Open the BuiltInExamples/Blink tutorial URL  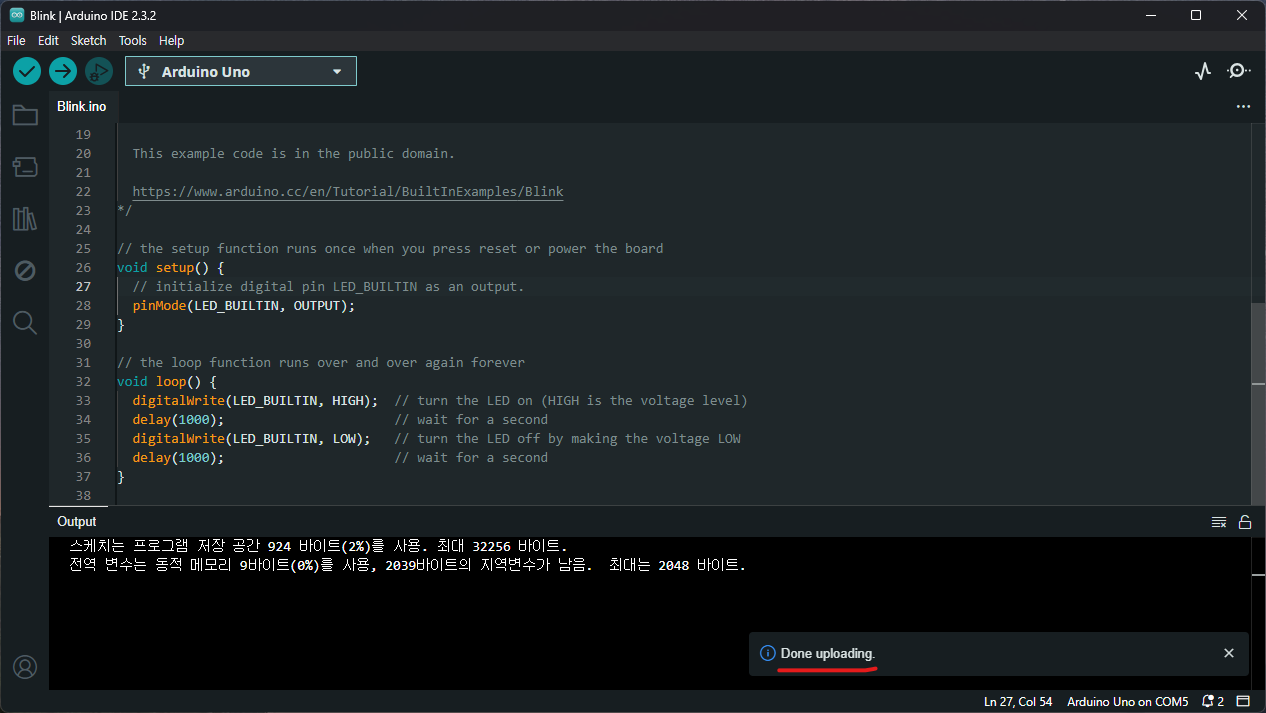click(348, 191)
